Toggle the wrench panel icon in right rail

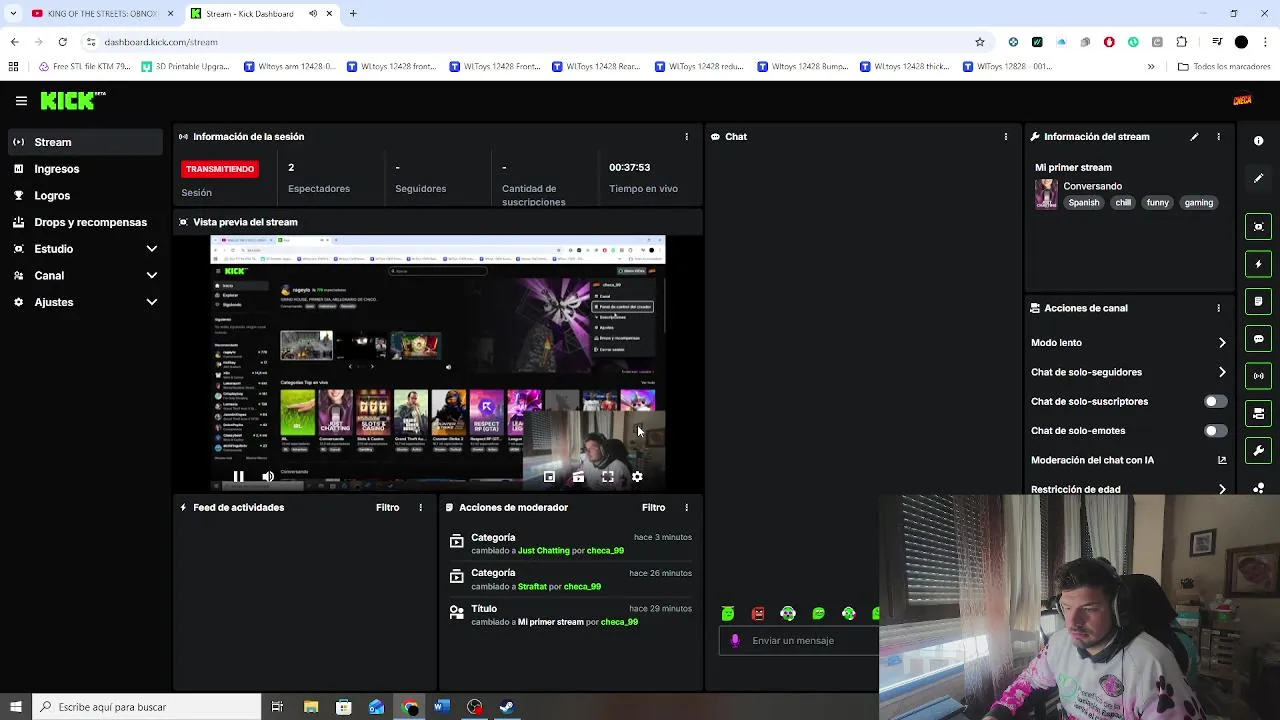[x=1259, y=451]
